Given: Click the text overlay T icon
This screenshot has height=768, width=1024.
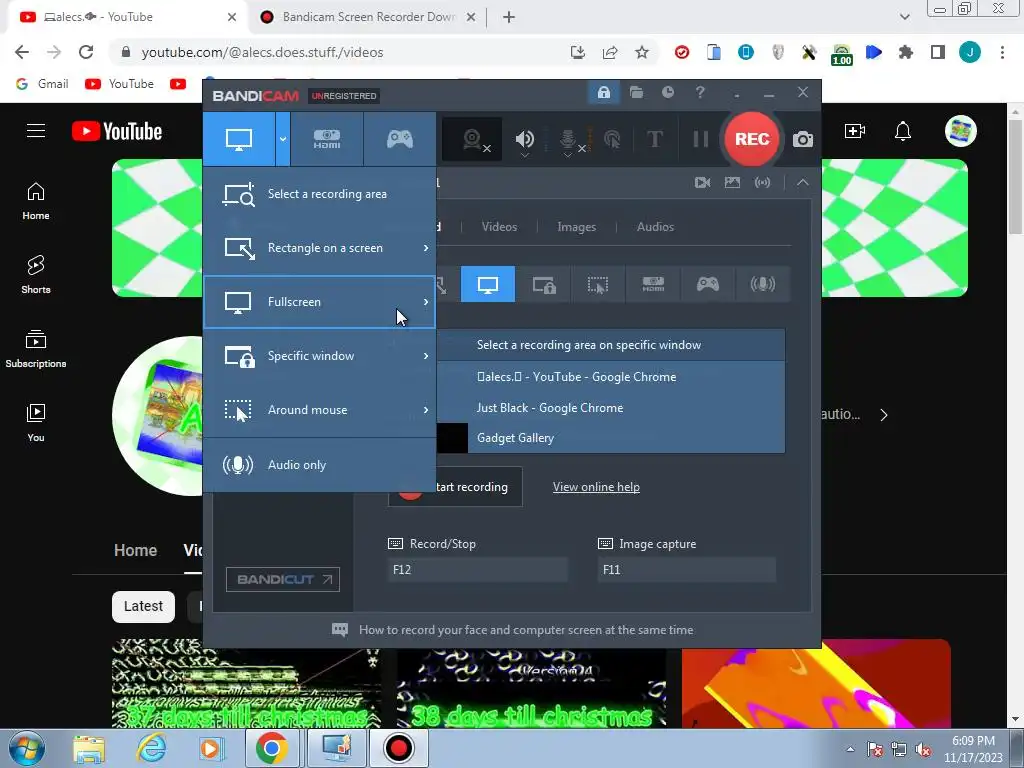Looking at the screenshot, I should coord(654,139).
